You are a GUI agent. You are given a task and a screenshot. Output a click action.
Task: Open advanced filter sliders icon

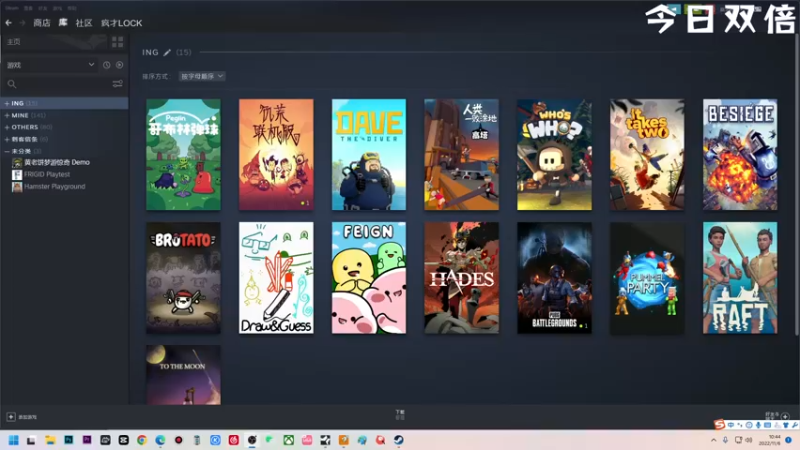(x=117, y=84)
